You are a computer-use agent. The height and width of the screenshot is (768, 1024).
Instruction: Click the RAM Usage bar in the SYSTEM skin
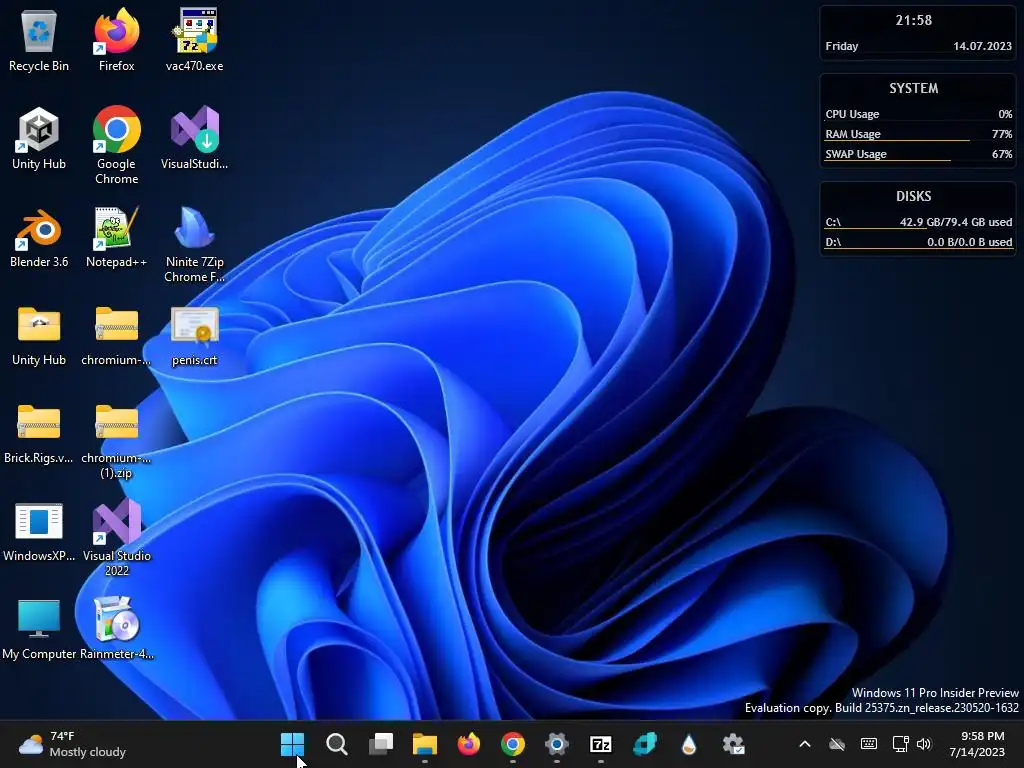pyautogui.click(x=918, y=135)
